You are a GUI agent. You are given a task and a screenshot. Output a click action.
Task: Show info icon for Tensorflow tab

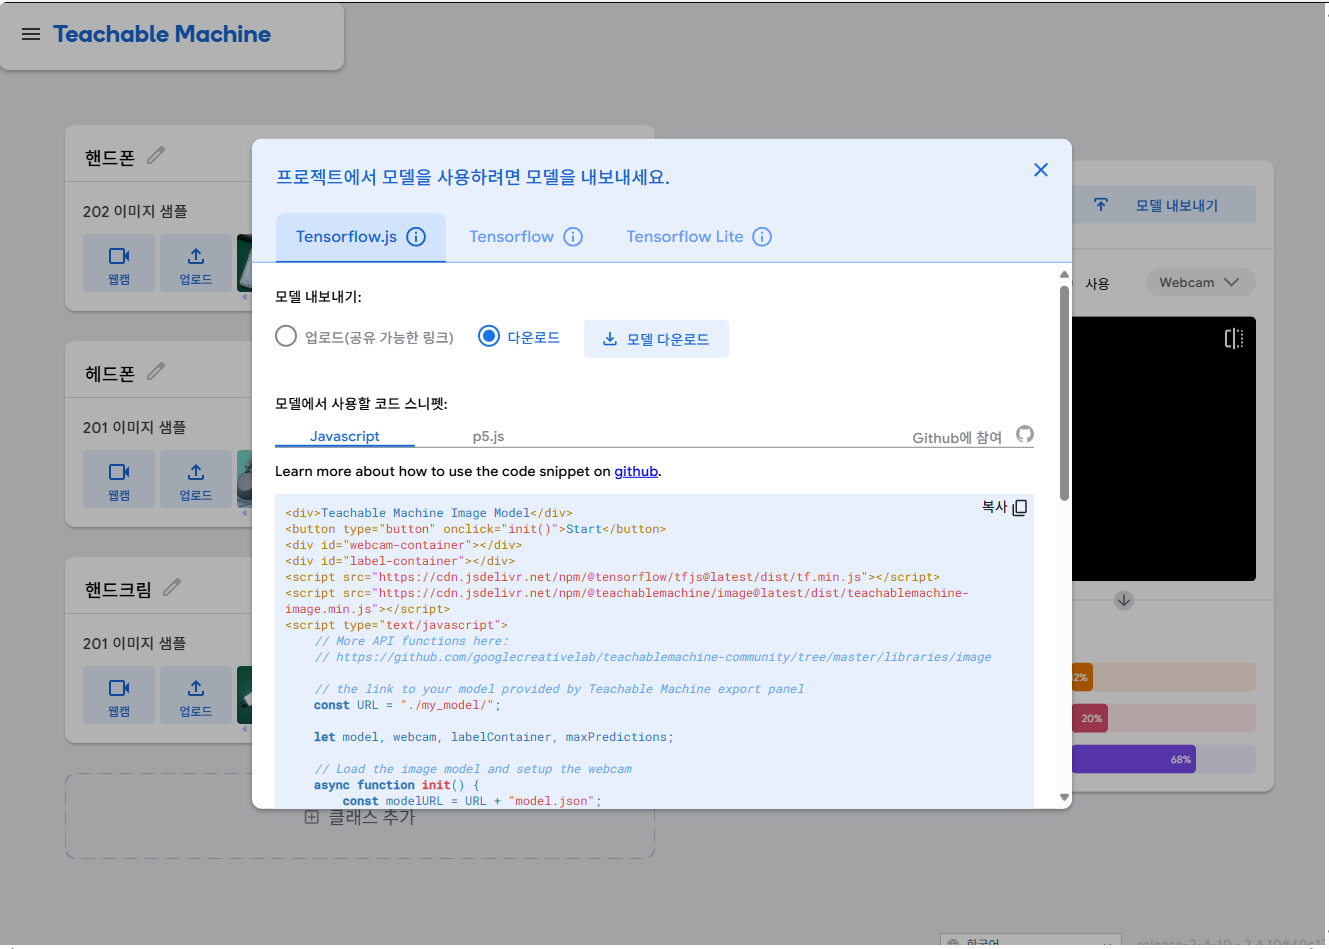(573, 237)
